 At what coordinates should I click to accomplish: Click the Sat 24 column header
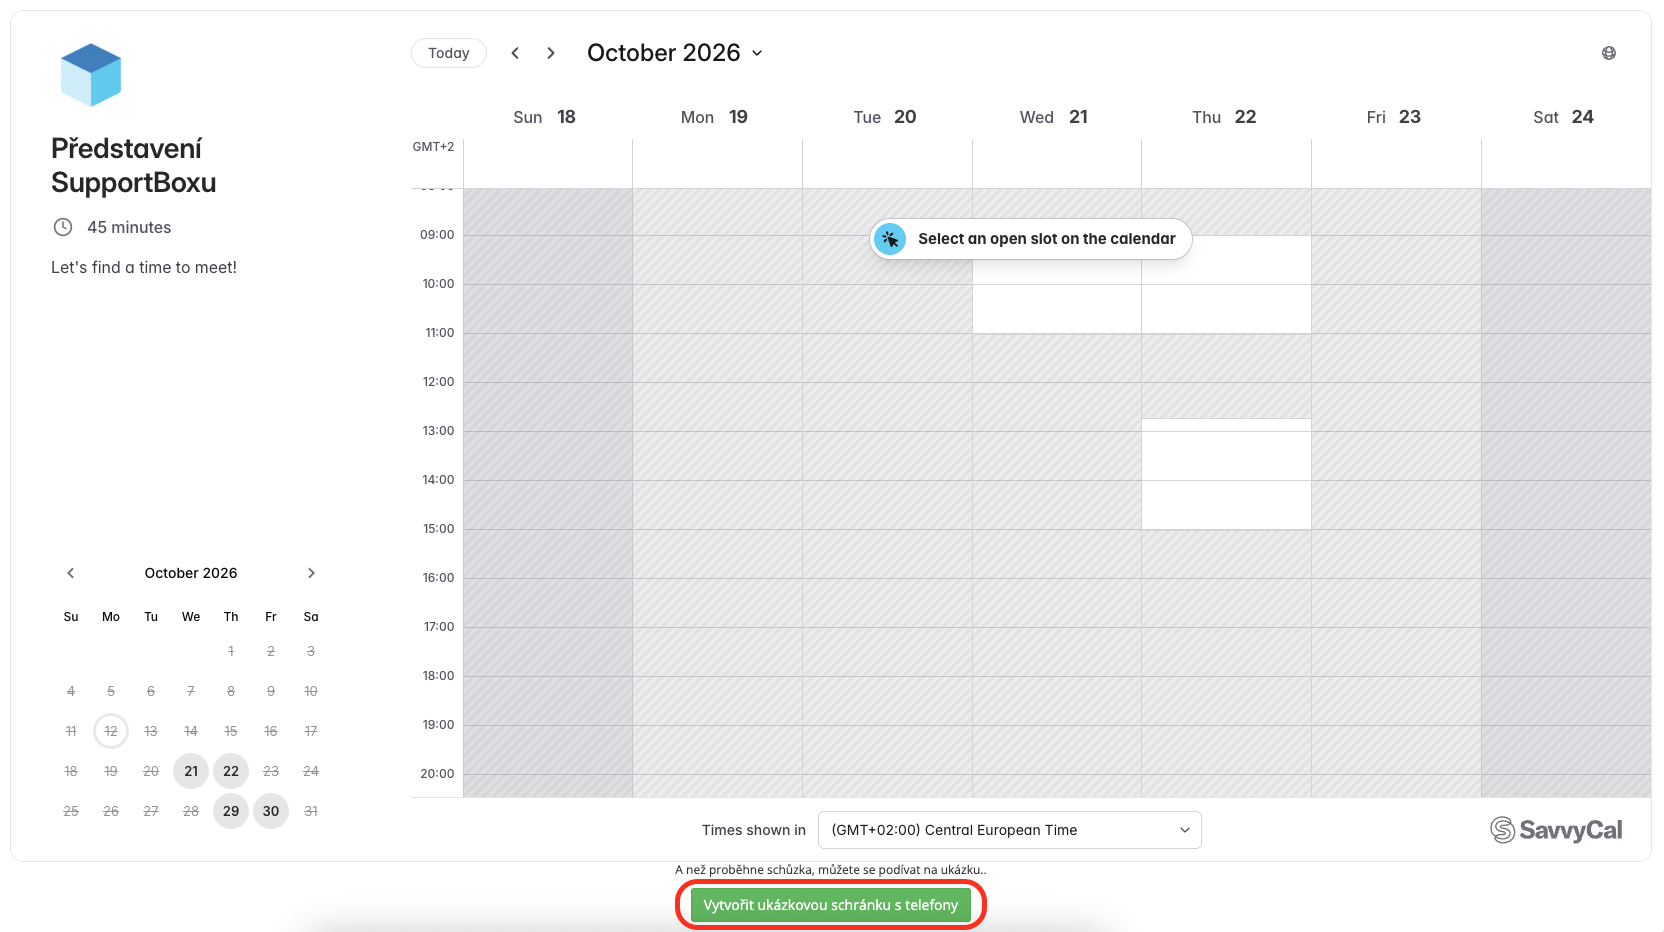(x=1563, y=117)
